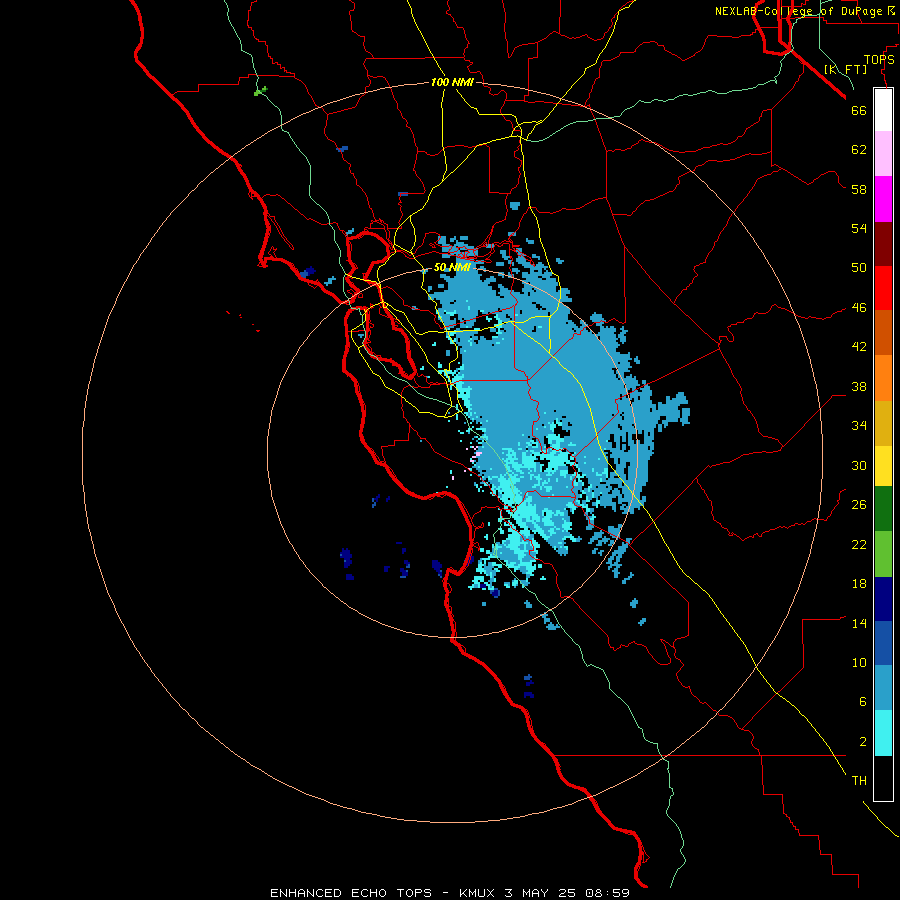This screenshot has height=900, width=900.
Task: Click the legend value '66'
Action: tap(859, 110)
